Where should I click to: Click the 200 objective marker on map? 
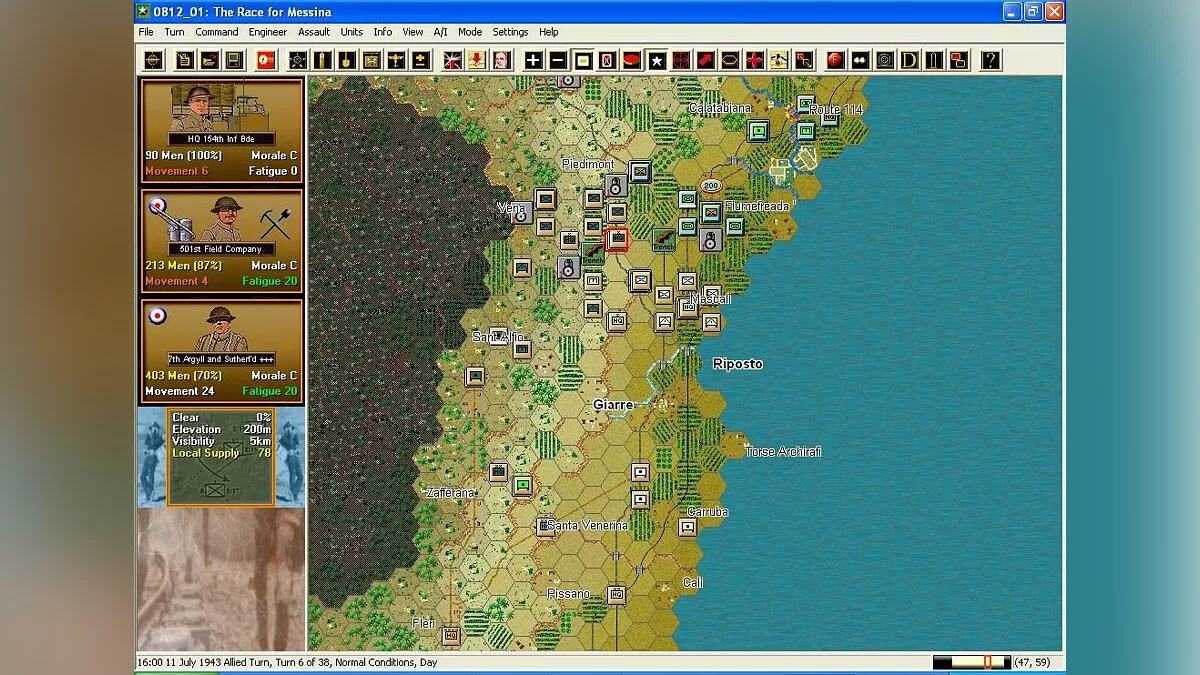711,186
